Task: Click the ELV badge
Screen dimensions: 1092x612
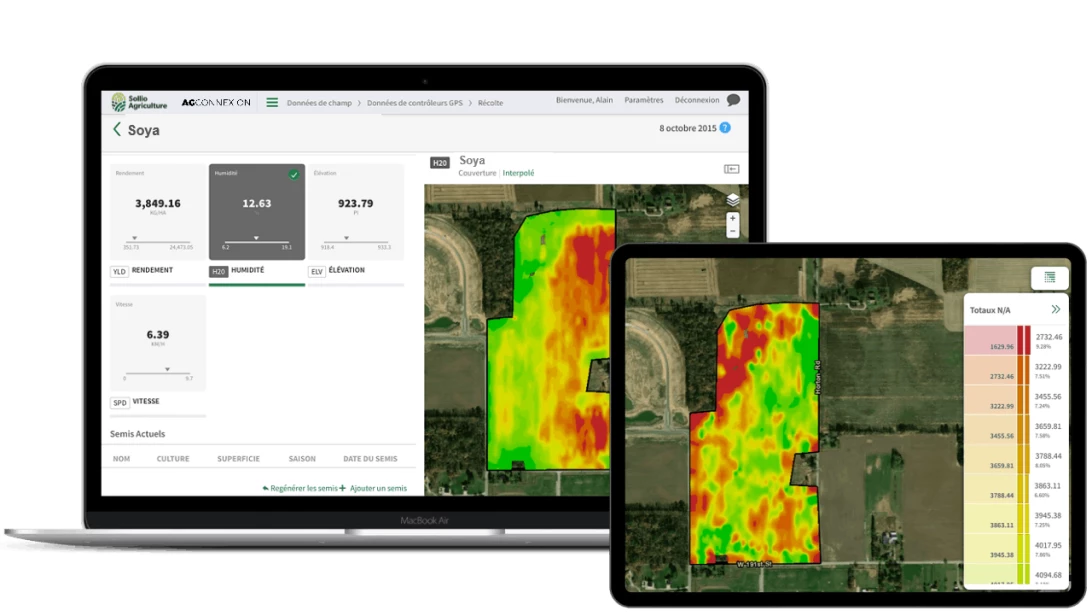Action: 317,272
